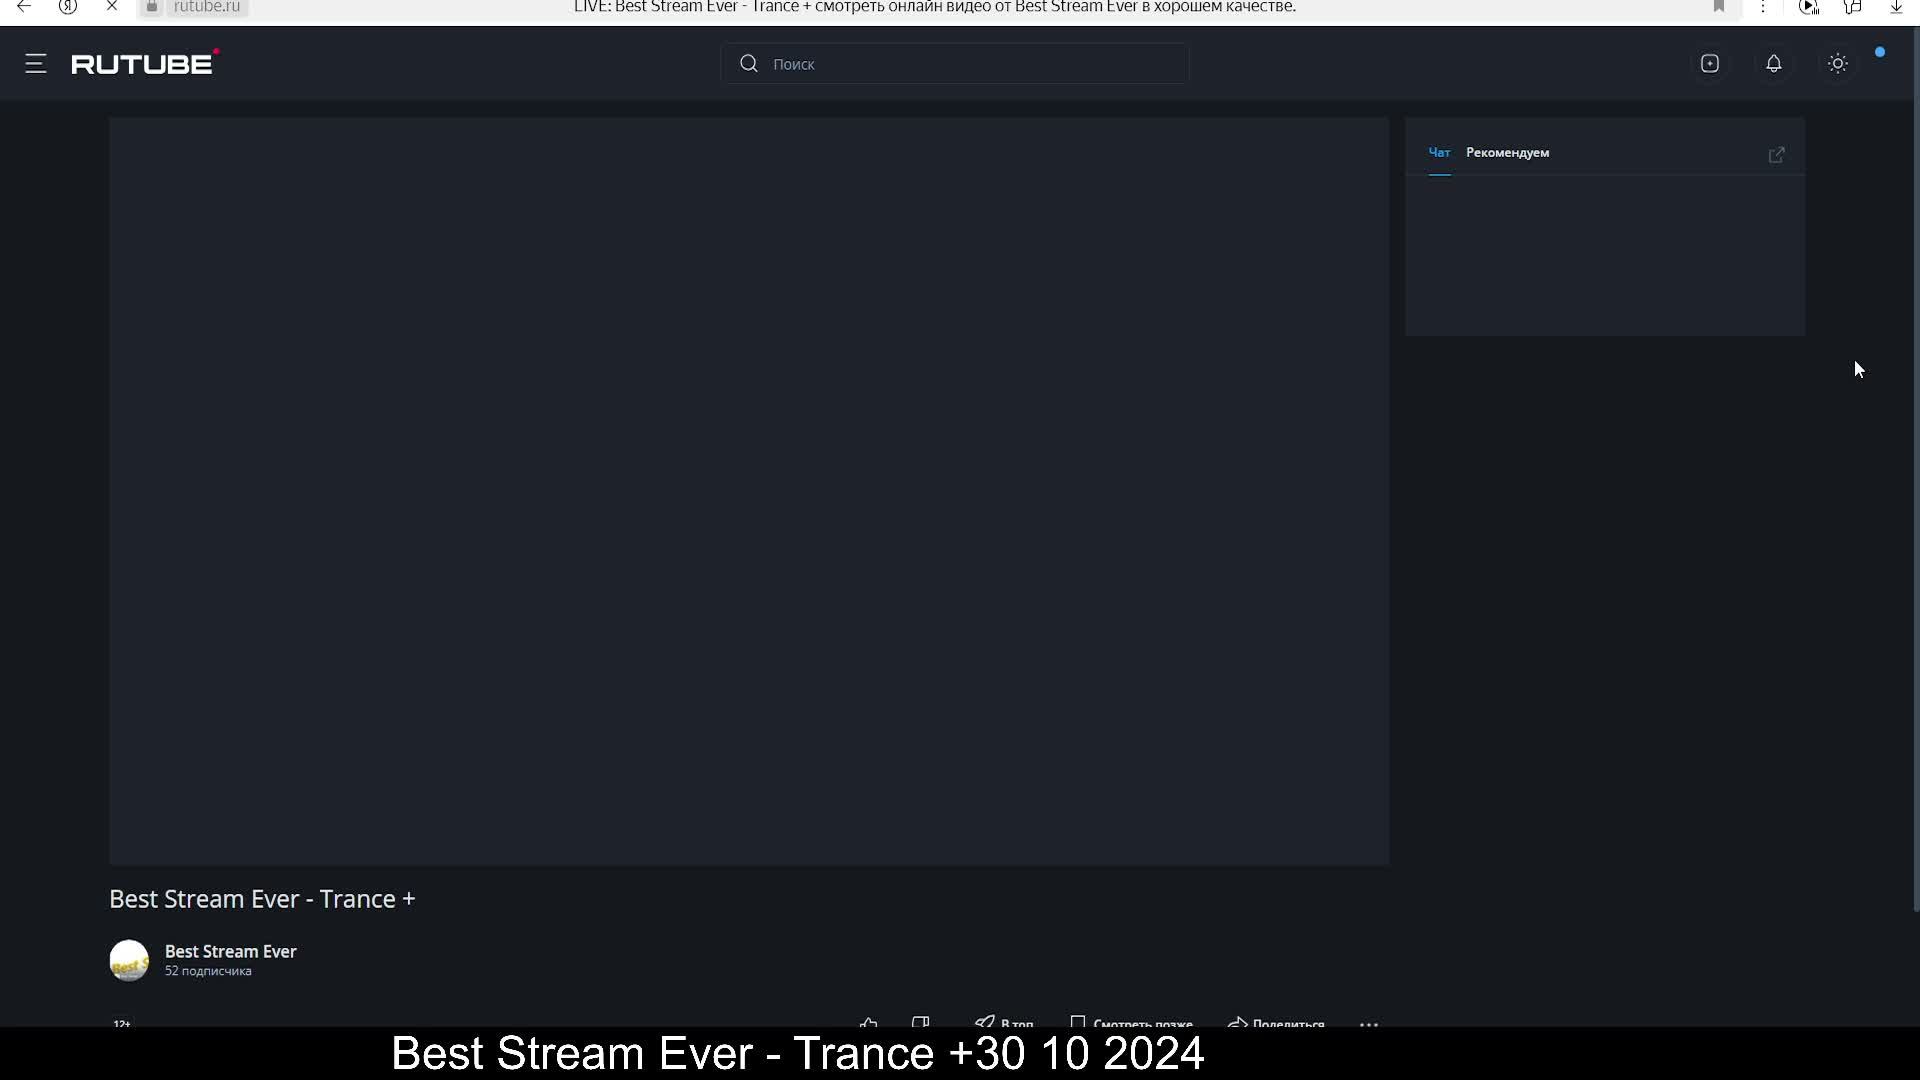Toggle the browser bookmark icon

tap(1719, 7)
